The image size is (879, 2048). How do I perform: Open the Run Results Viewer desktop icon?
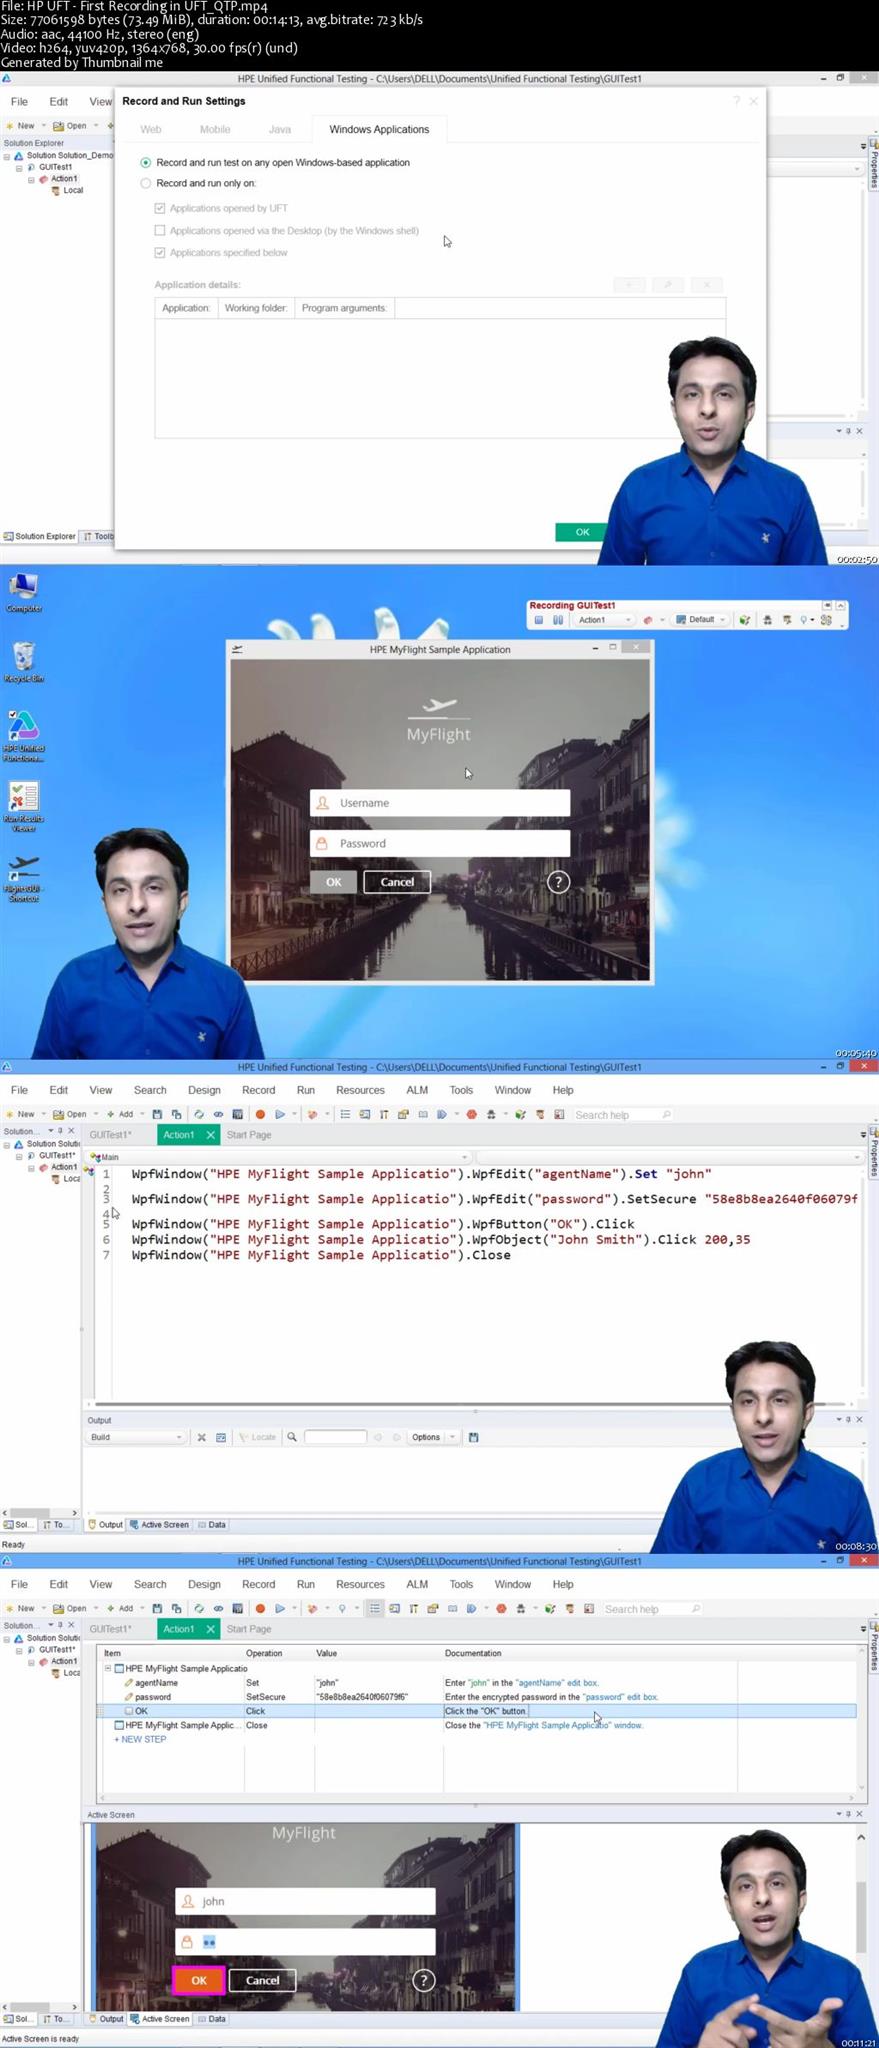point(23,806)
